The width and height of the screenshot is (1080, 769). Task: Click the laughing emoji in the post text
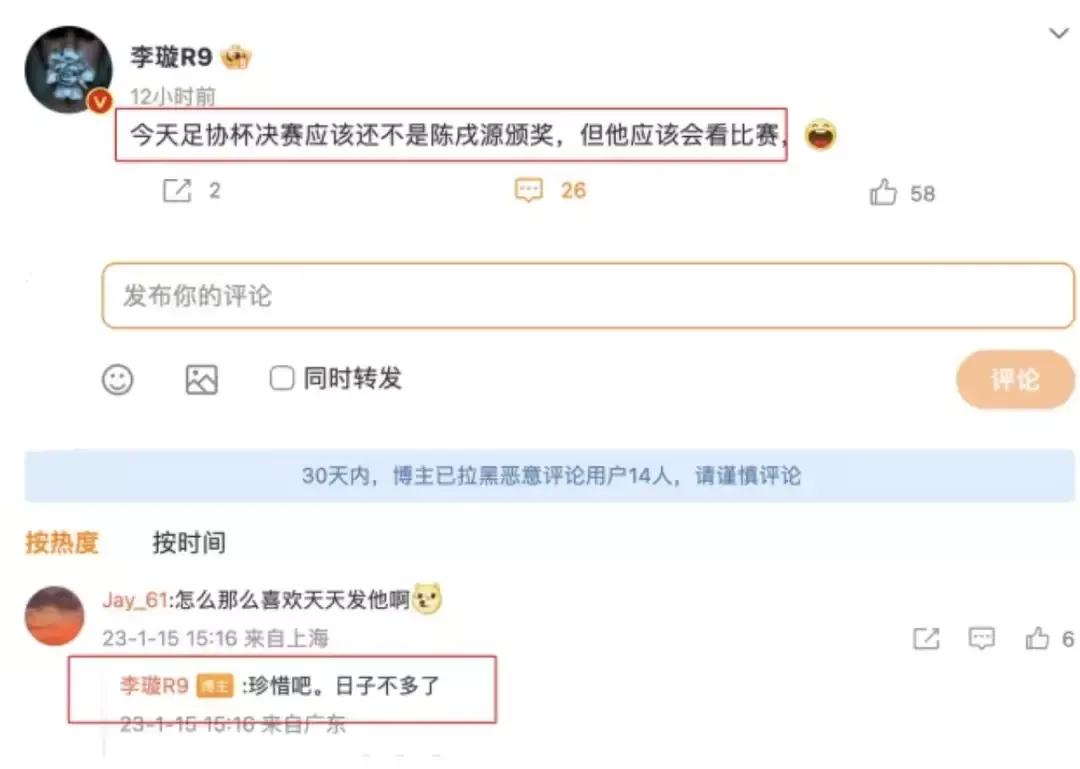(822, 133)
